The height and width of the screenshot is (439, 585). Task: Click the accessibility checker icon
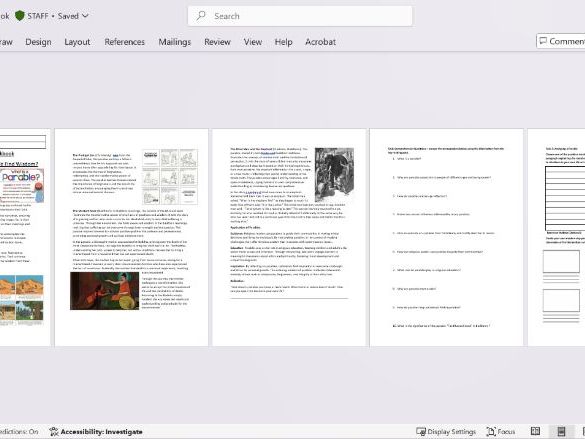54,432
